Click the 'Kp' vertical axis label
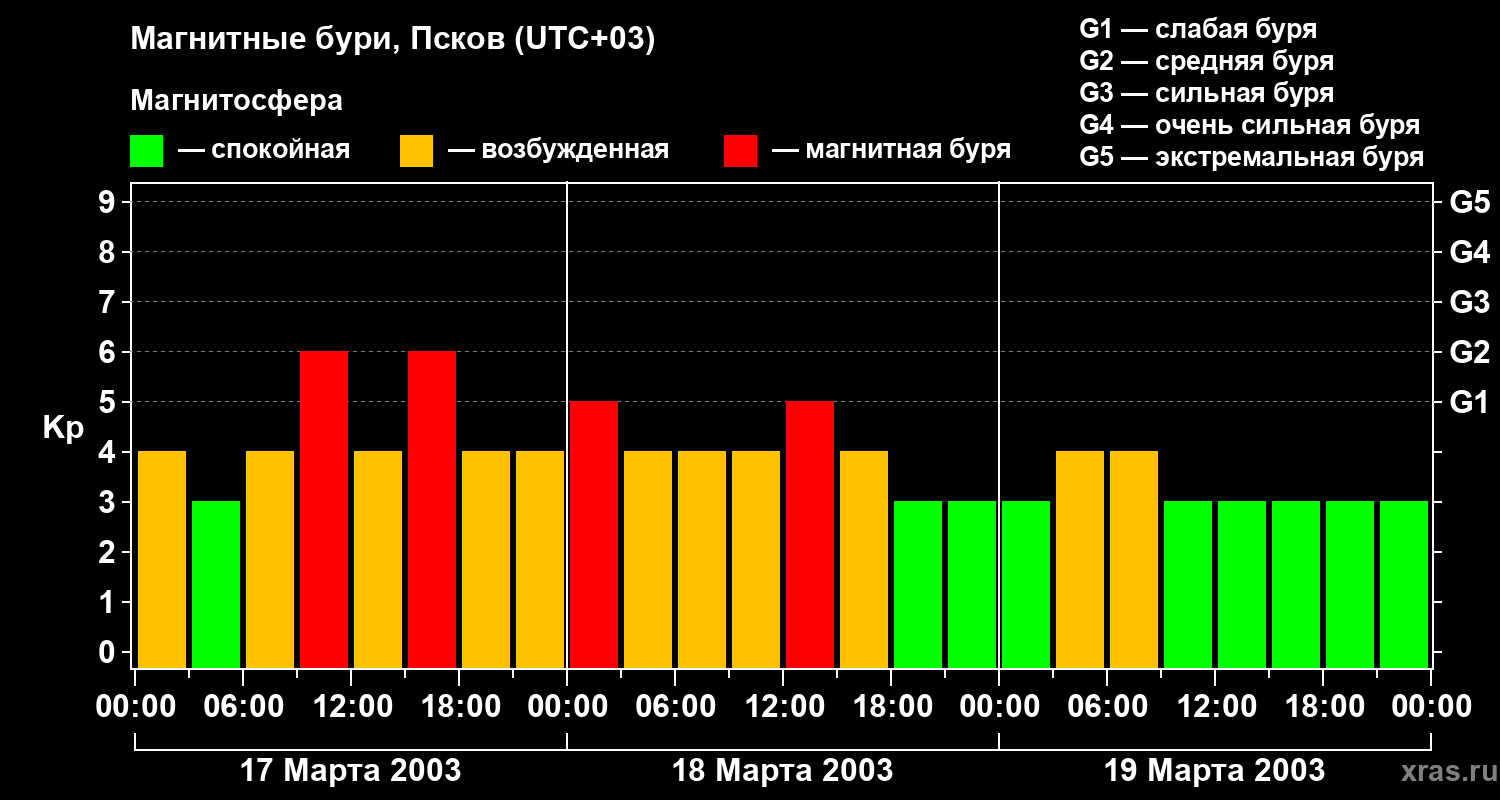This screenshot has width=1500, height=800. coord(63,429)
